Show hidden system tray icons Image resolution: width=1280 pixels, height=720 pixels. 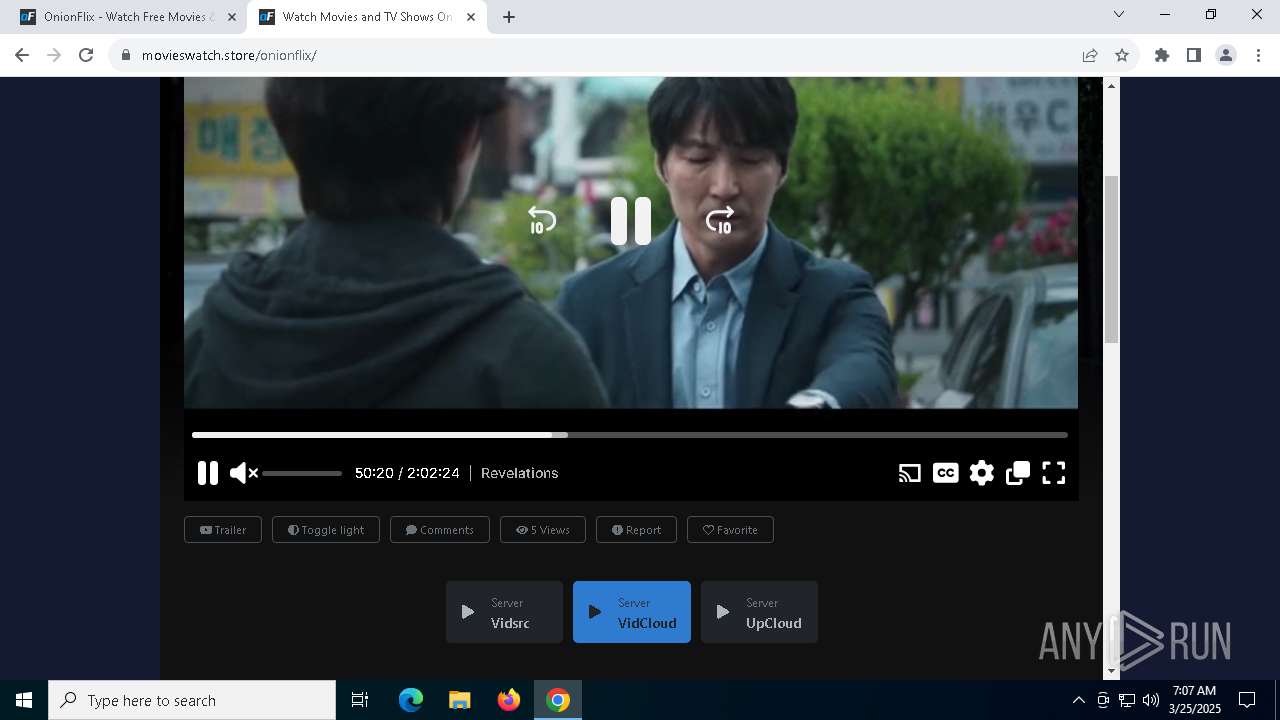click(1078, 700)
